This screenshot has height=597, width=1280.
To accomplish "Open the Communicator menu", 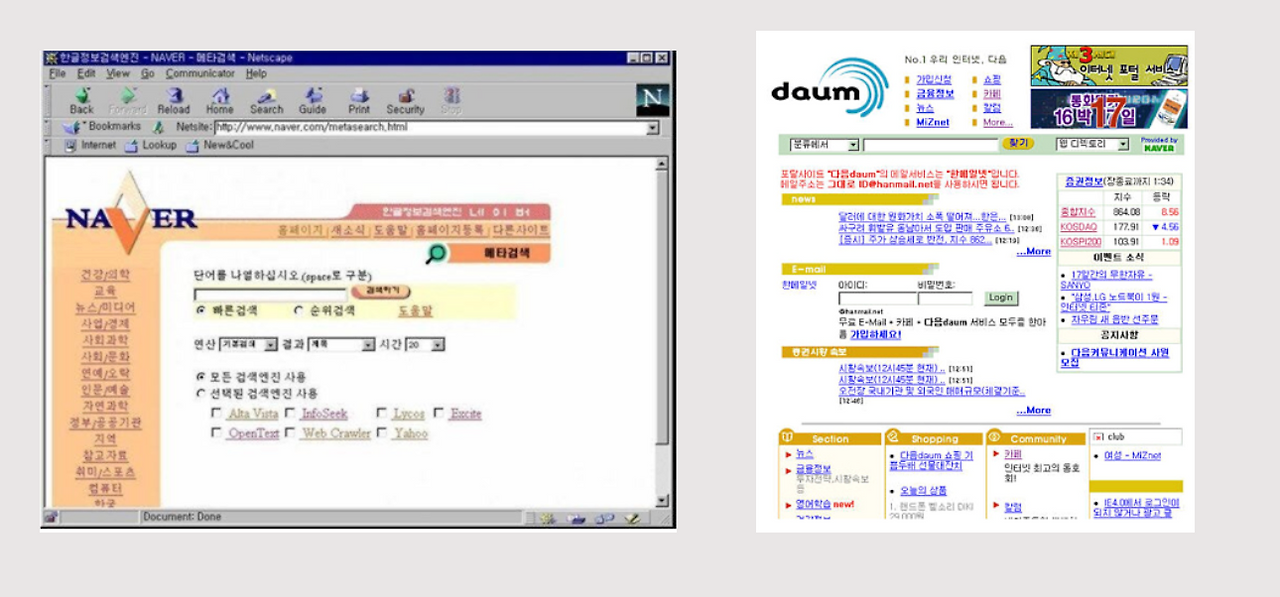I will click(200, 74).
